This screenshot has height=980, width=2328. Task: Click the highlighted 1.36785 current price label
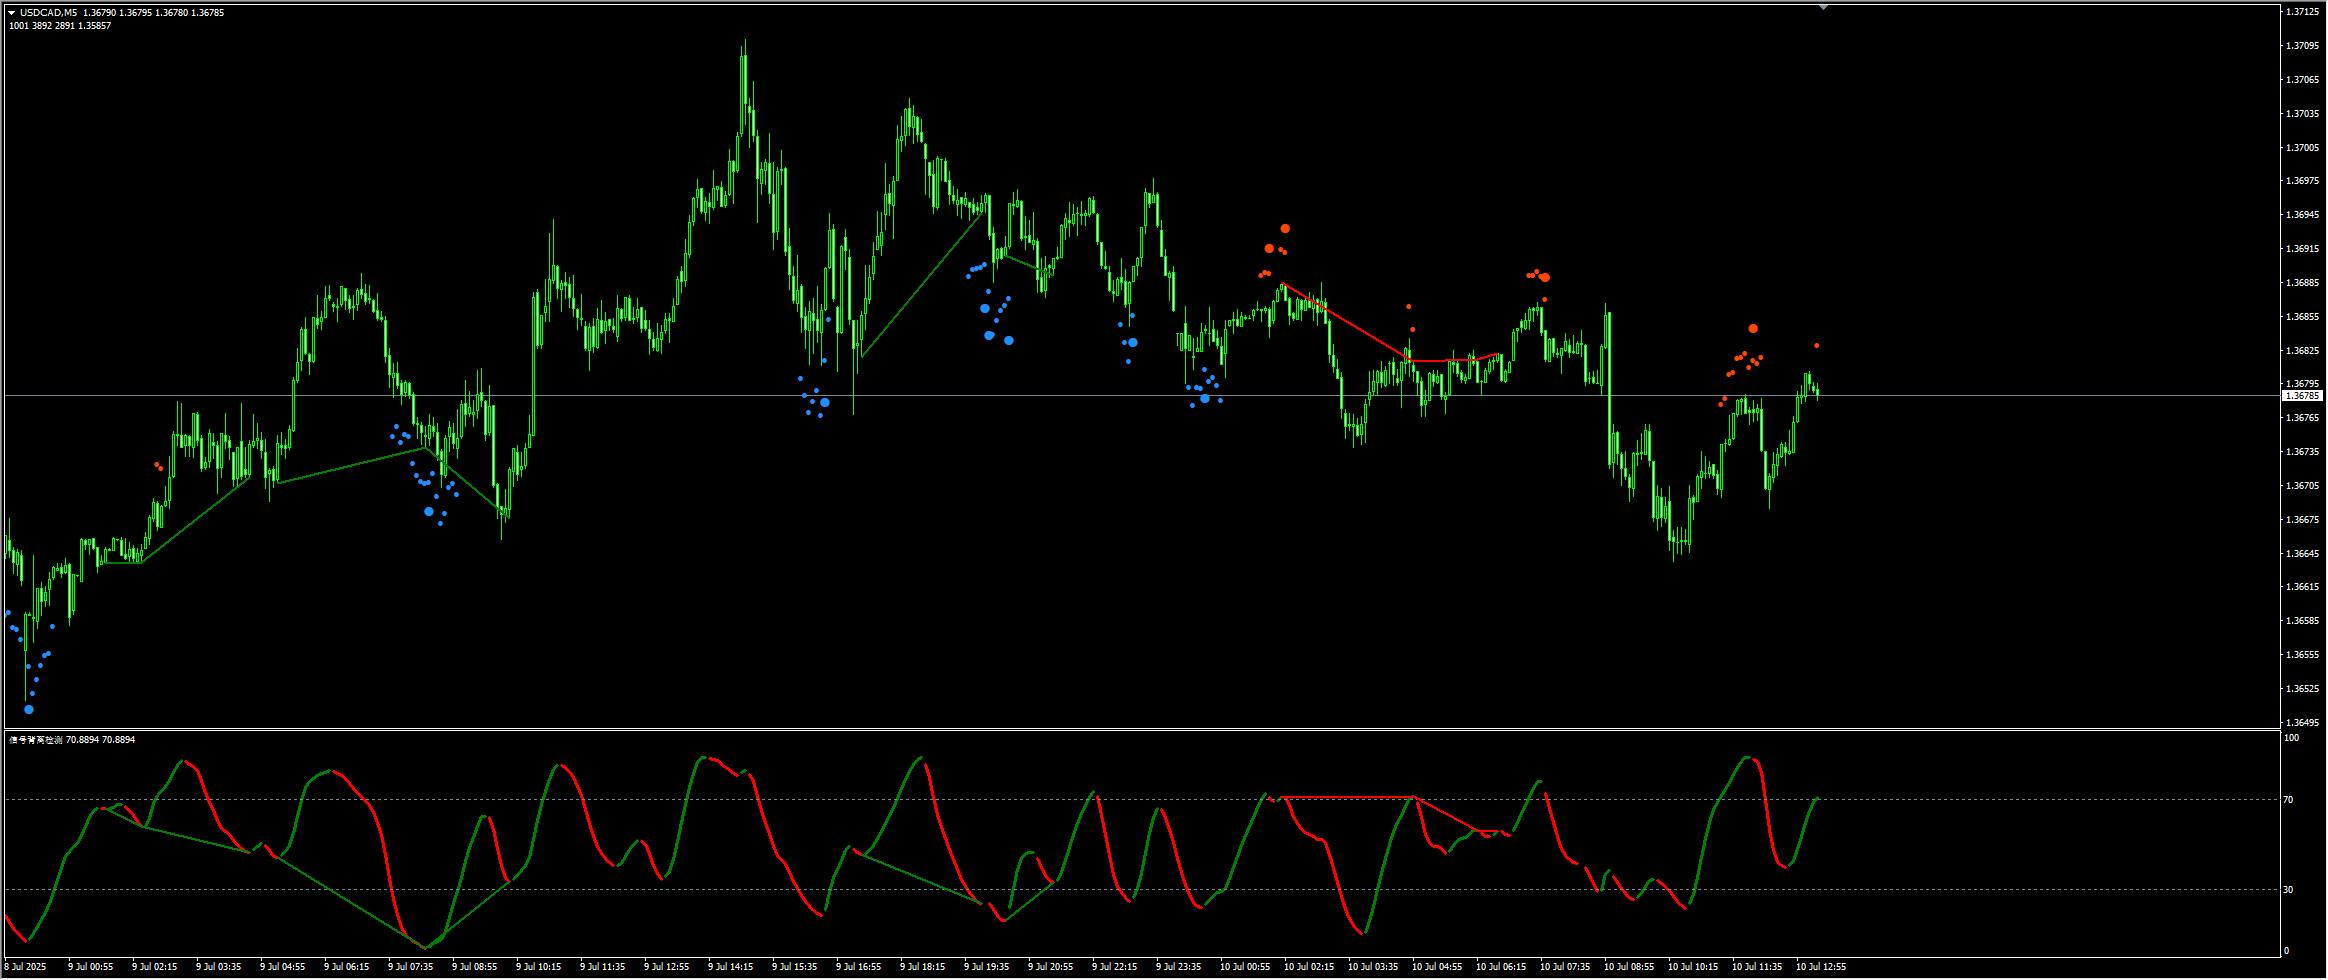(2302, 396)
